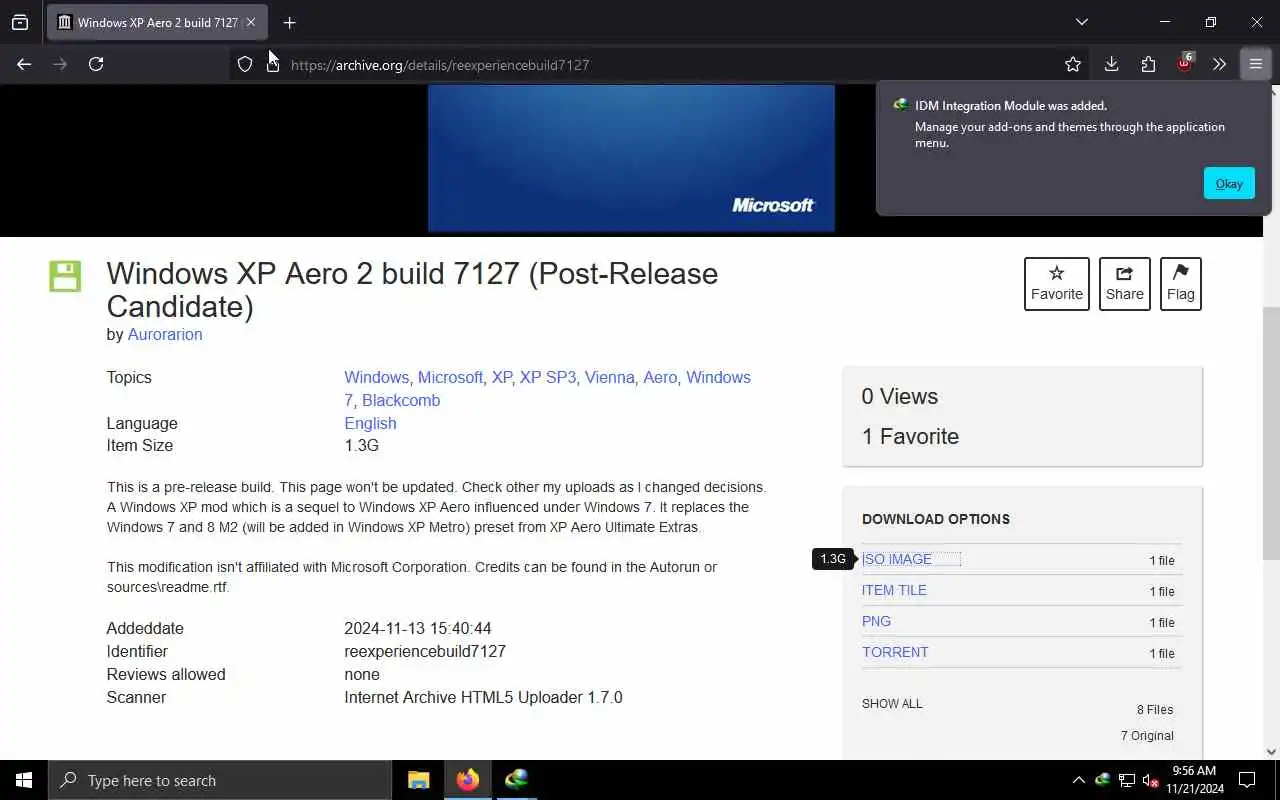Open uploader Aurorarion profile link

point(165,334)
